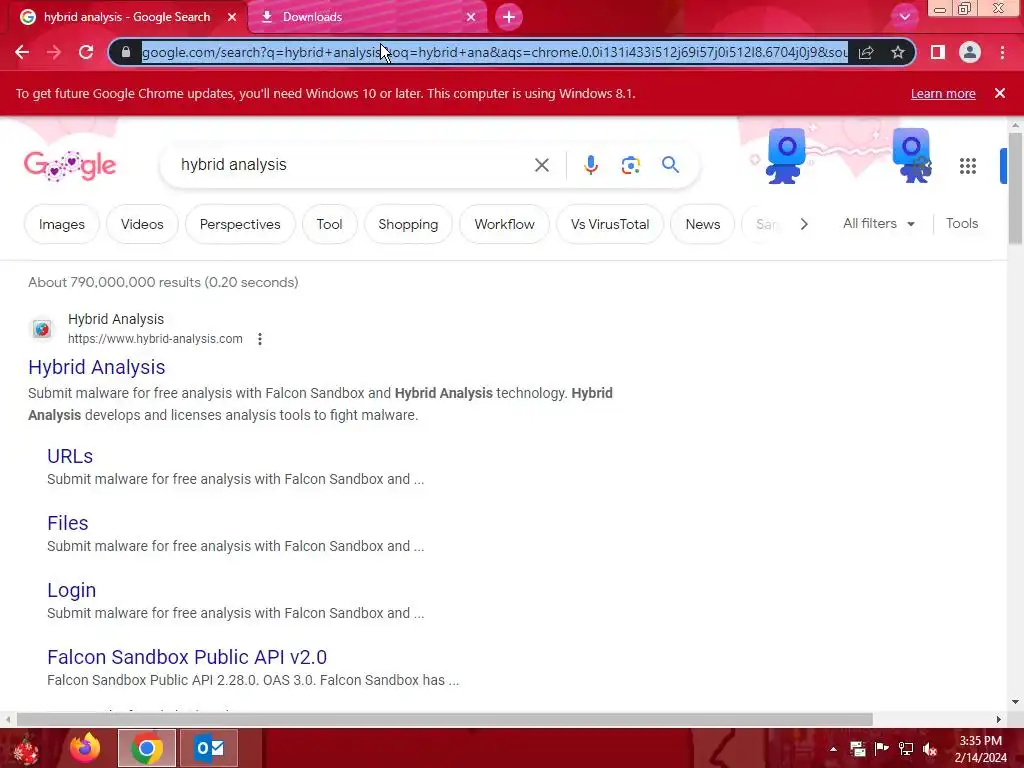Click the taskbar clock showing 3:35 PM

point(981,749)
